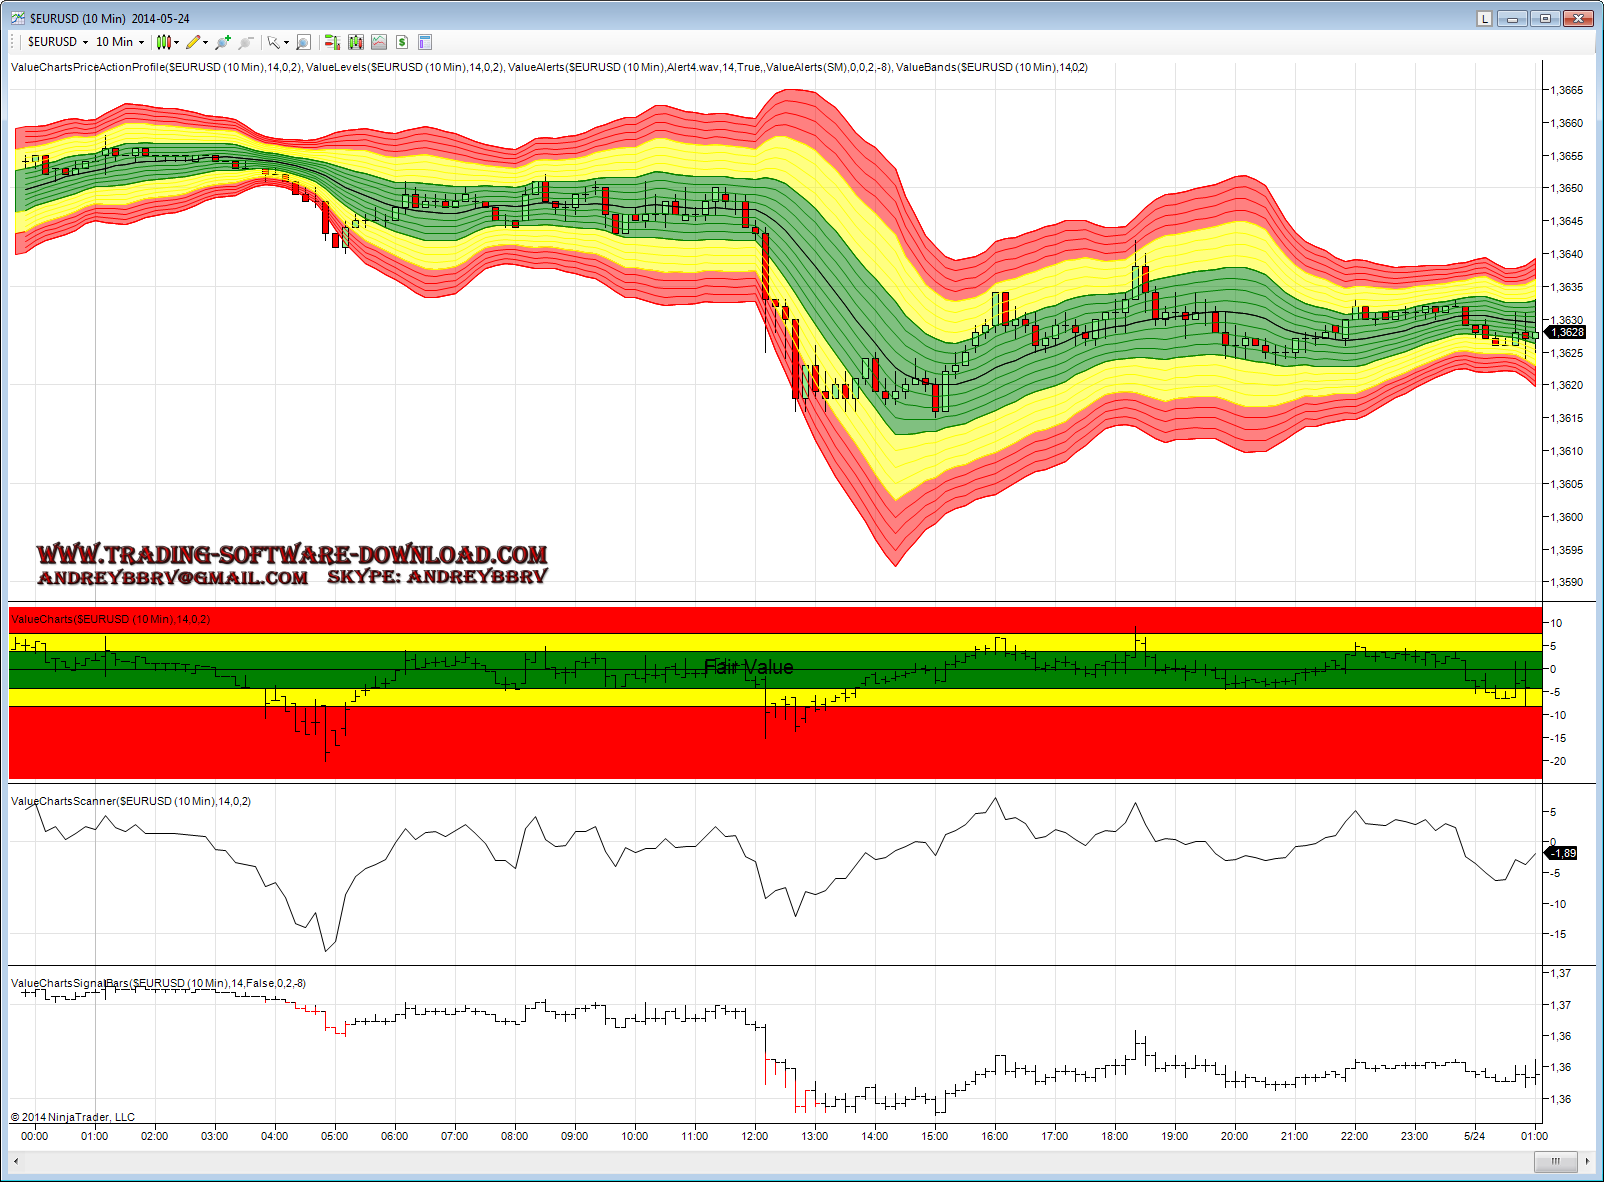This screenshot has height=1182, width=1604.
Task: Open the Indicators icon in toolbar
Action: [x=355, y=42]
